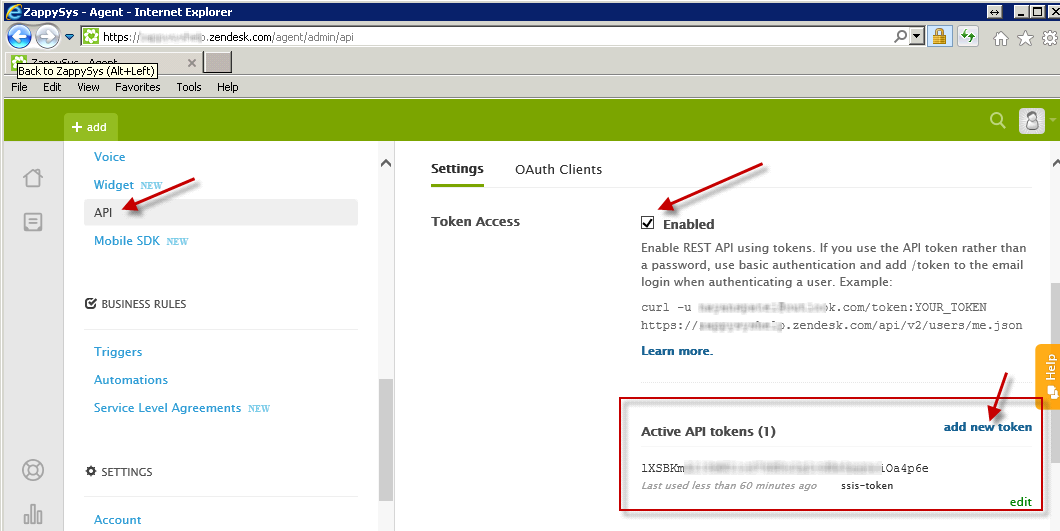Close the ZappySys Agent browser tab
Screen dimensions: 1060x531
tap(191, 62)
